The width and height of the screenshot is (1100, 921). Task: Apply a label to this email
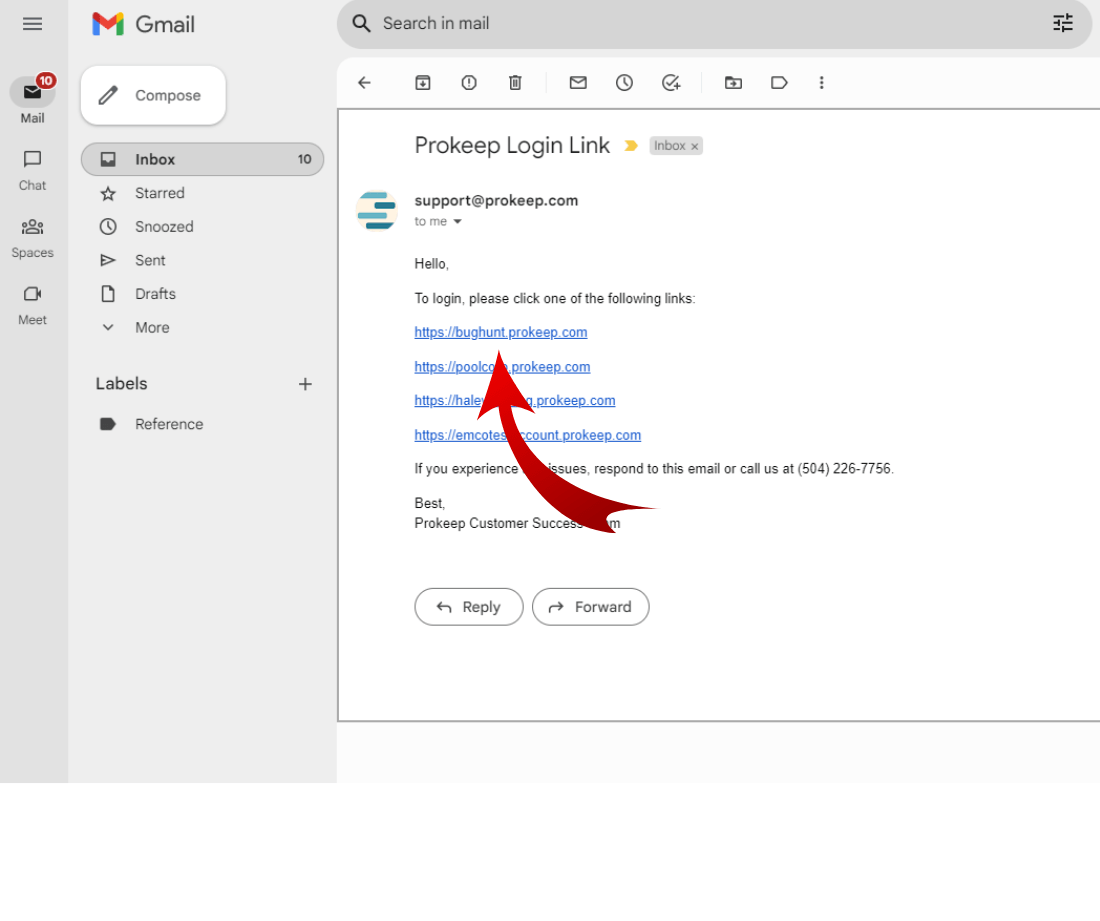click(779, 83)
